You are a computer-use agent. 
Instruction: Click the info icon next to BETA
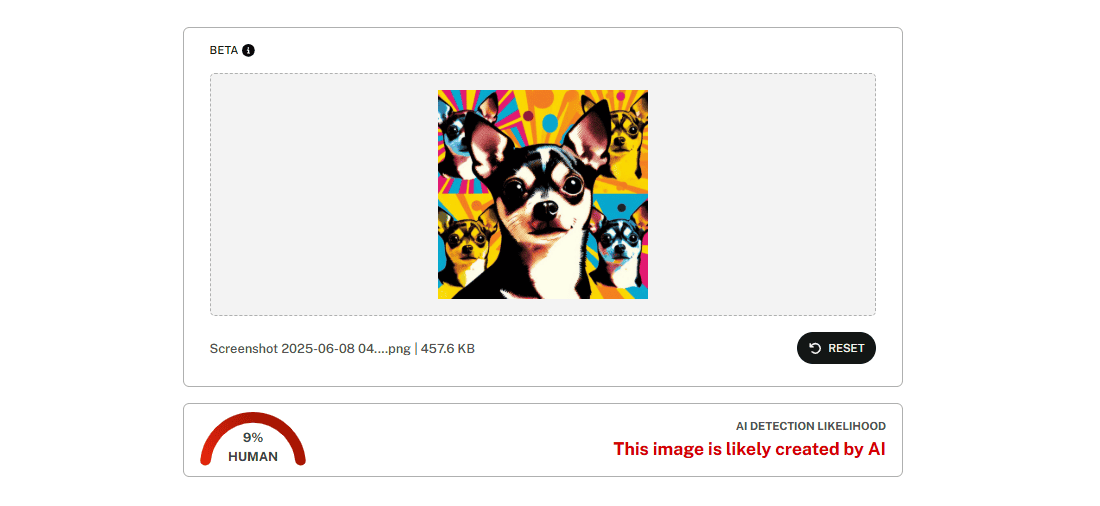(248, 51)
